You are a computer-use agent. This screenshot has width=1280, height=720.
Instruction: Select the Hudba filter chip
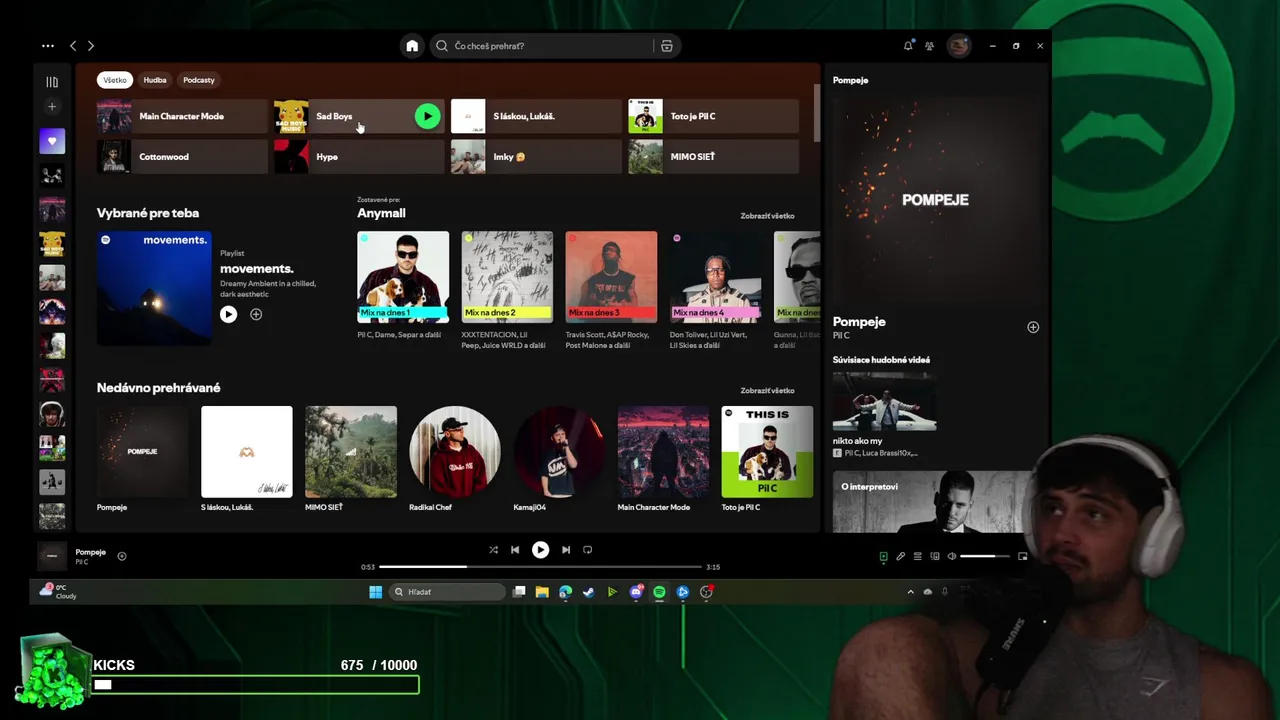tap(155, 80)
